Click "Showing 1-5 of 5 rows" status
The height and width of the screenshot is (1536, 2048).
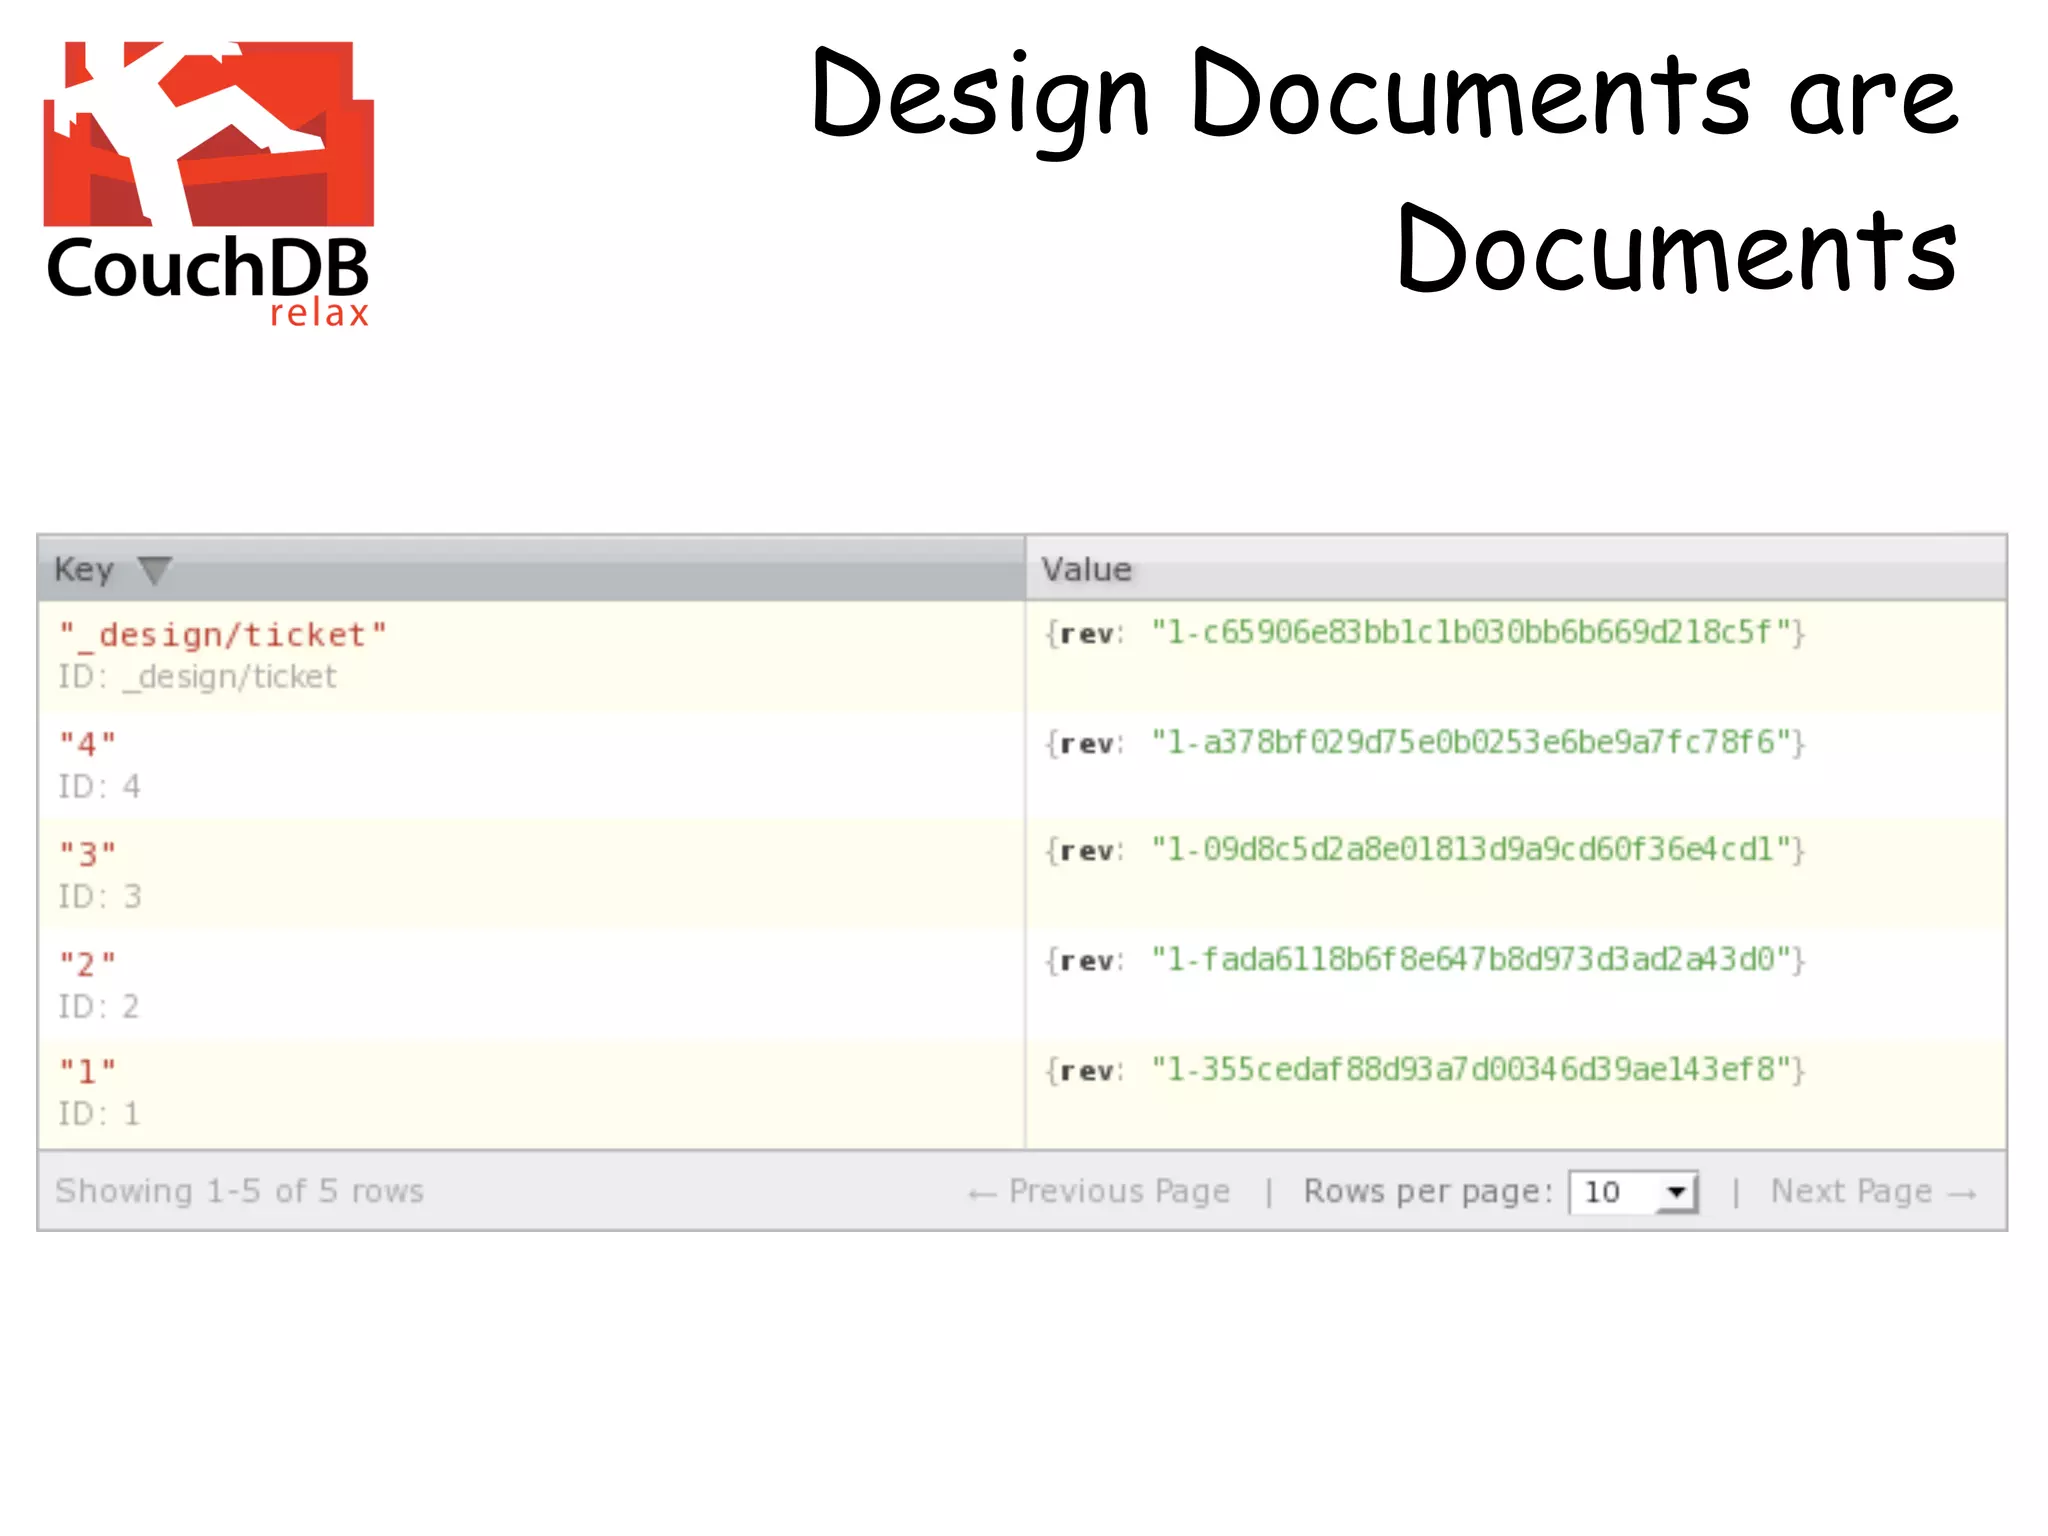(x=240, y=1191)
